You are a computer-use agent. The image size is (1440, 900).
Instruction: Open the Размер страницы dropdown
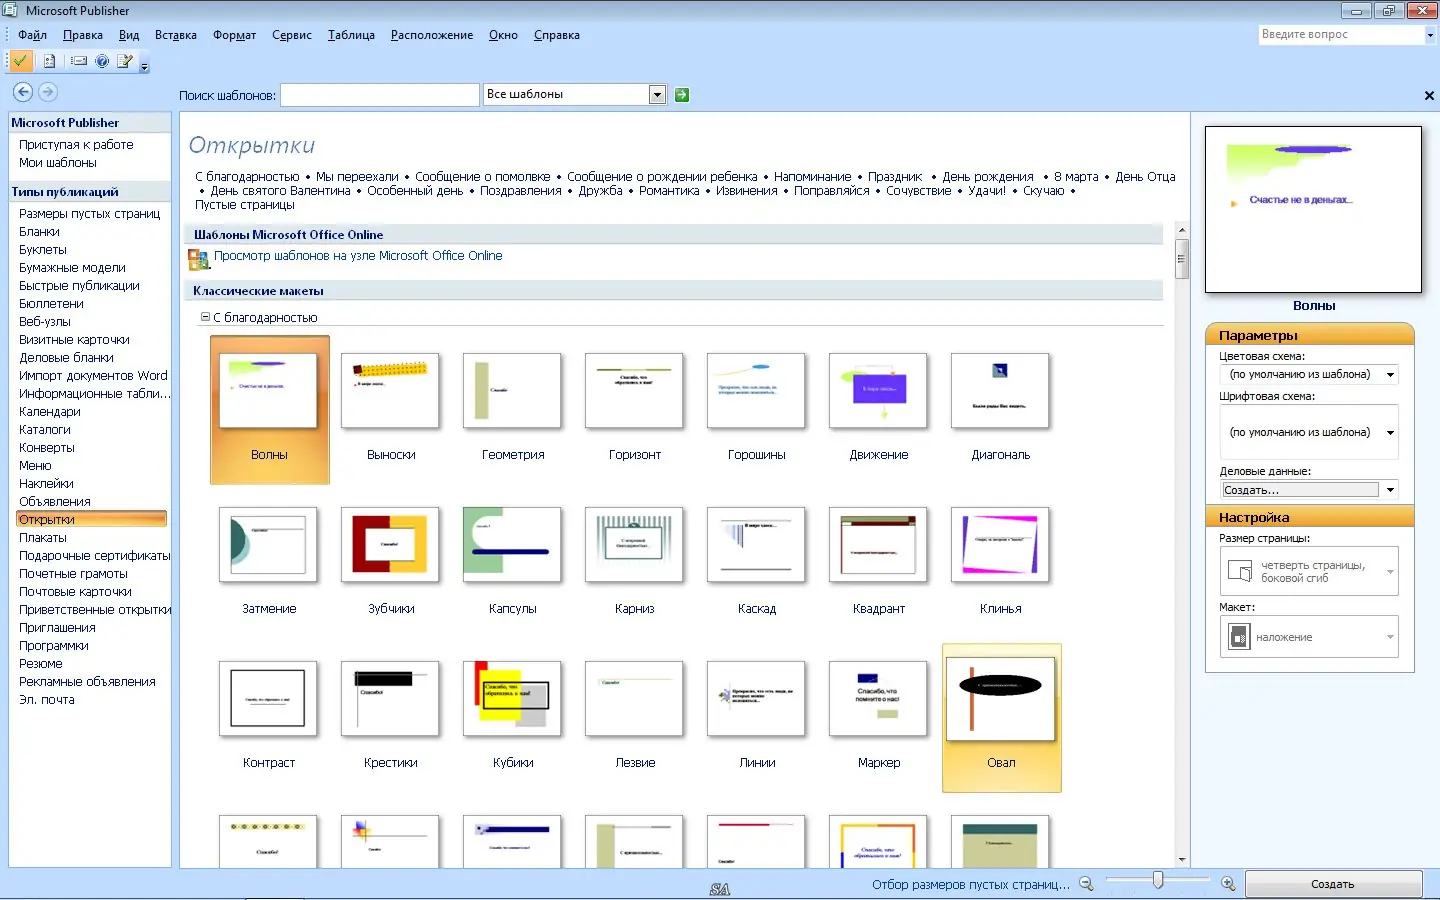[x=1390, y=572]
